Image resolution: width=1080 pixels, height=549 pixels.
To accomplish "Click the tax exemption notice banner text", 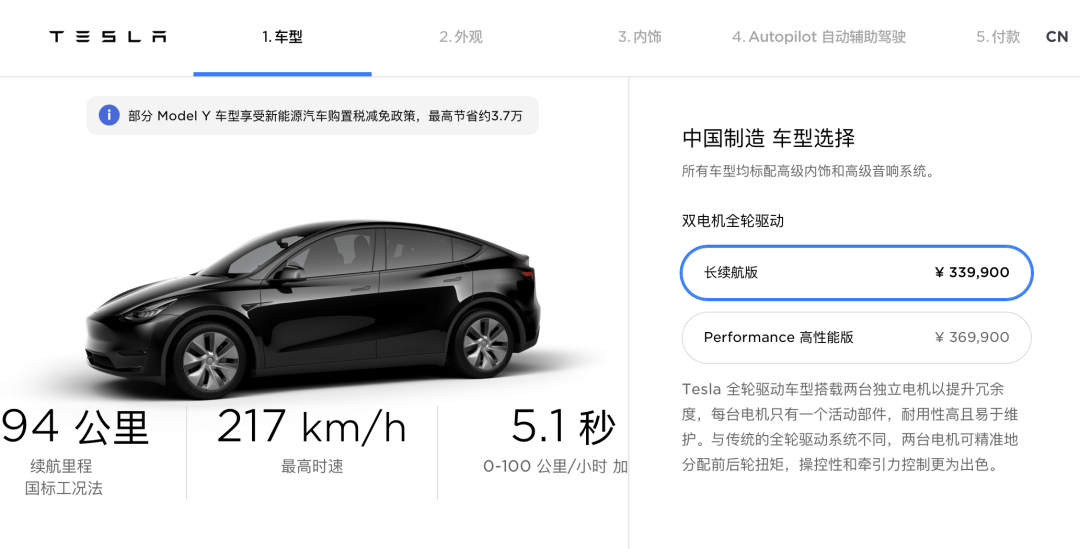I will point(325,116).
